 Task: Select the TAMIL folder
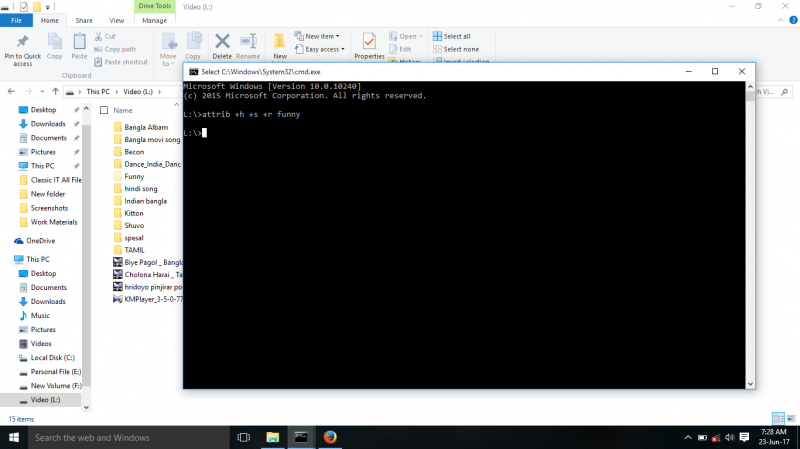[x=134, y=250]
